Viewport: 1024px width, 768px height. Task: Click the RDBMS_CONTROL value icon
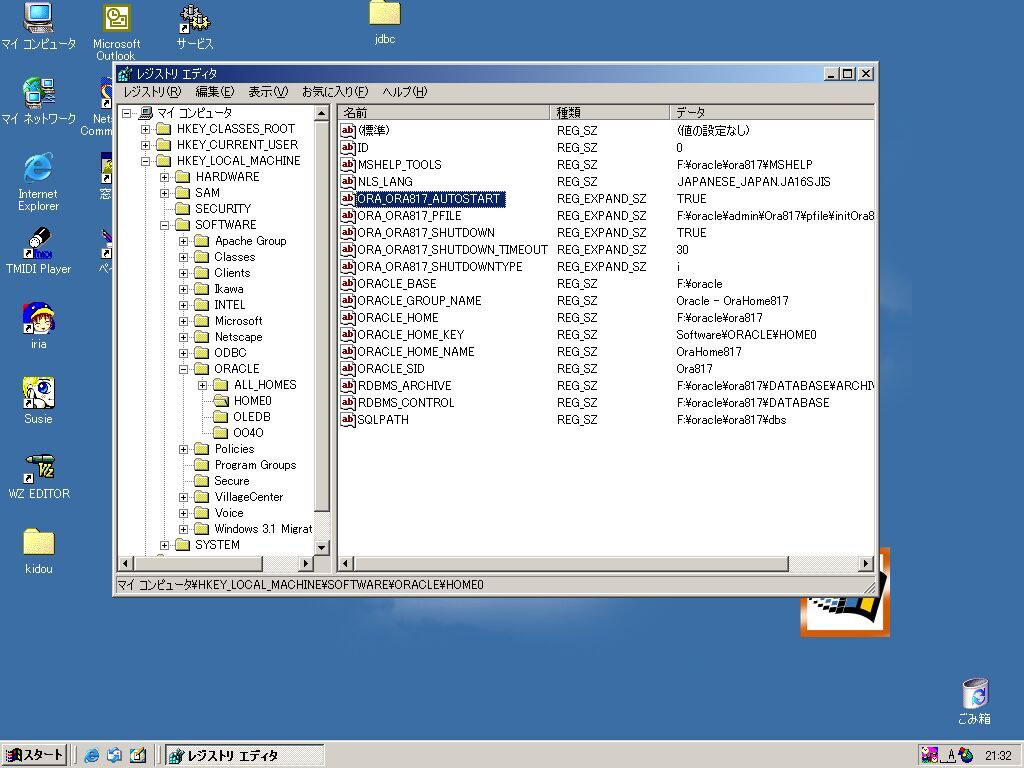coord(347,402)
